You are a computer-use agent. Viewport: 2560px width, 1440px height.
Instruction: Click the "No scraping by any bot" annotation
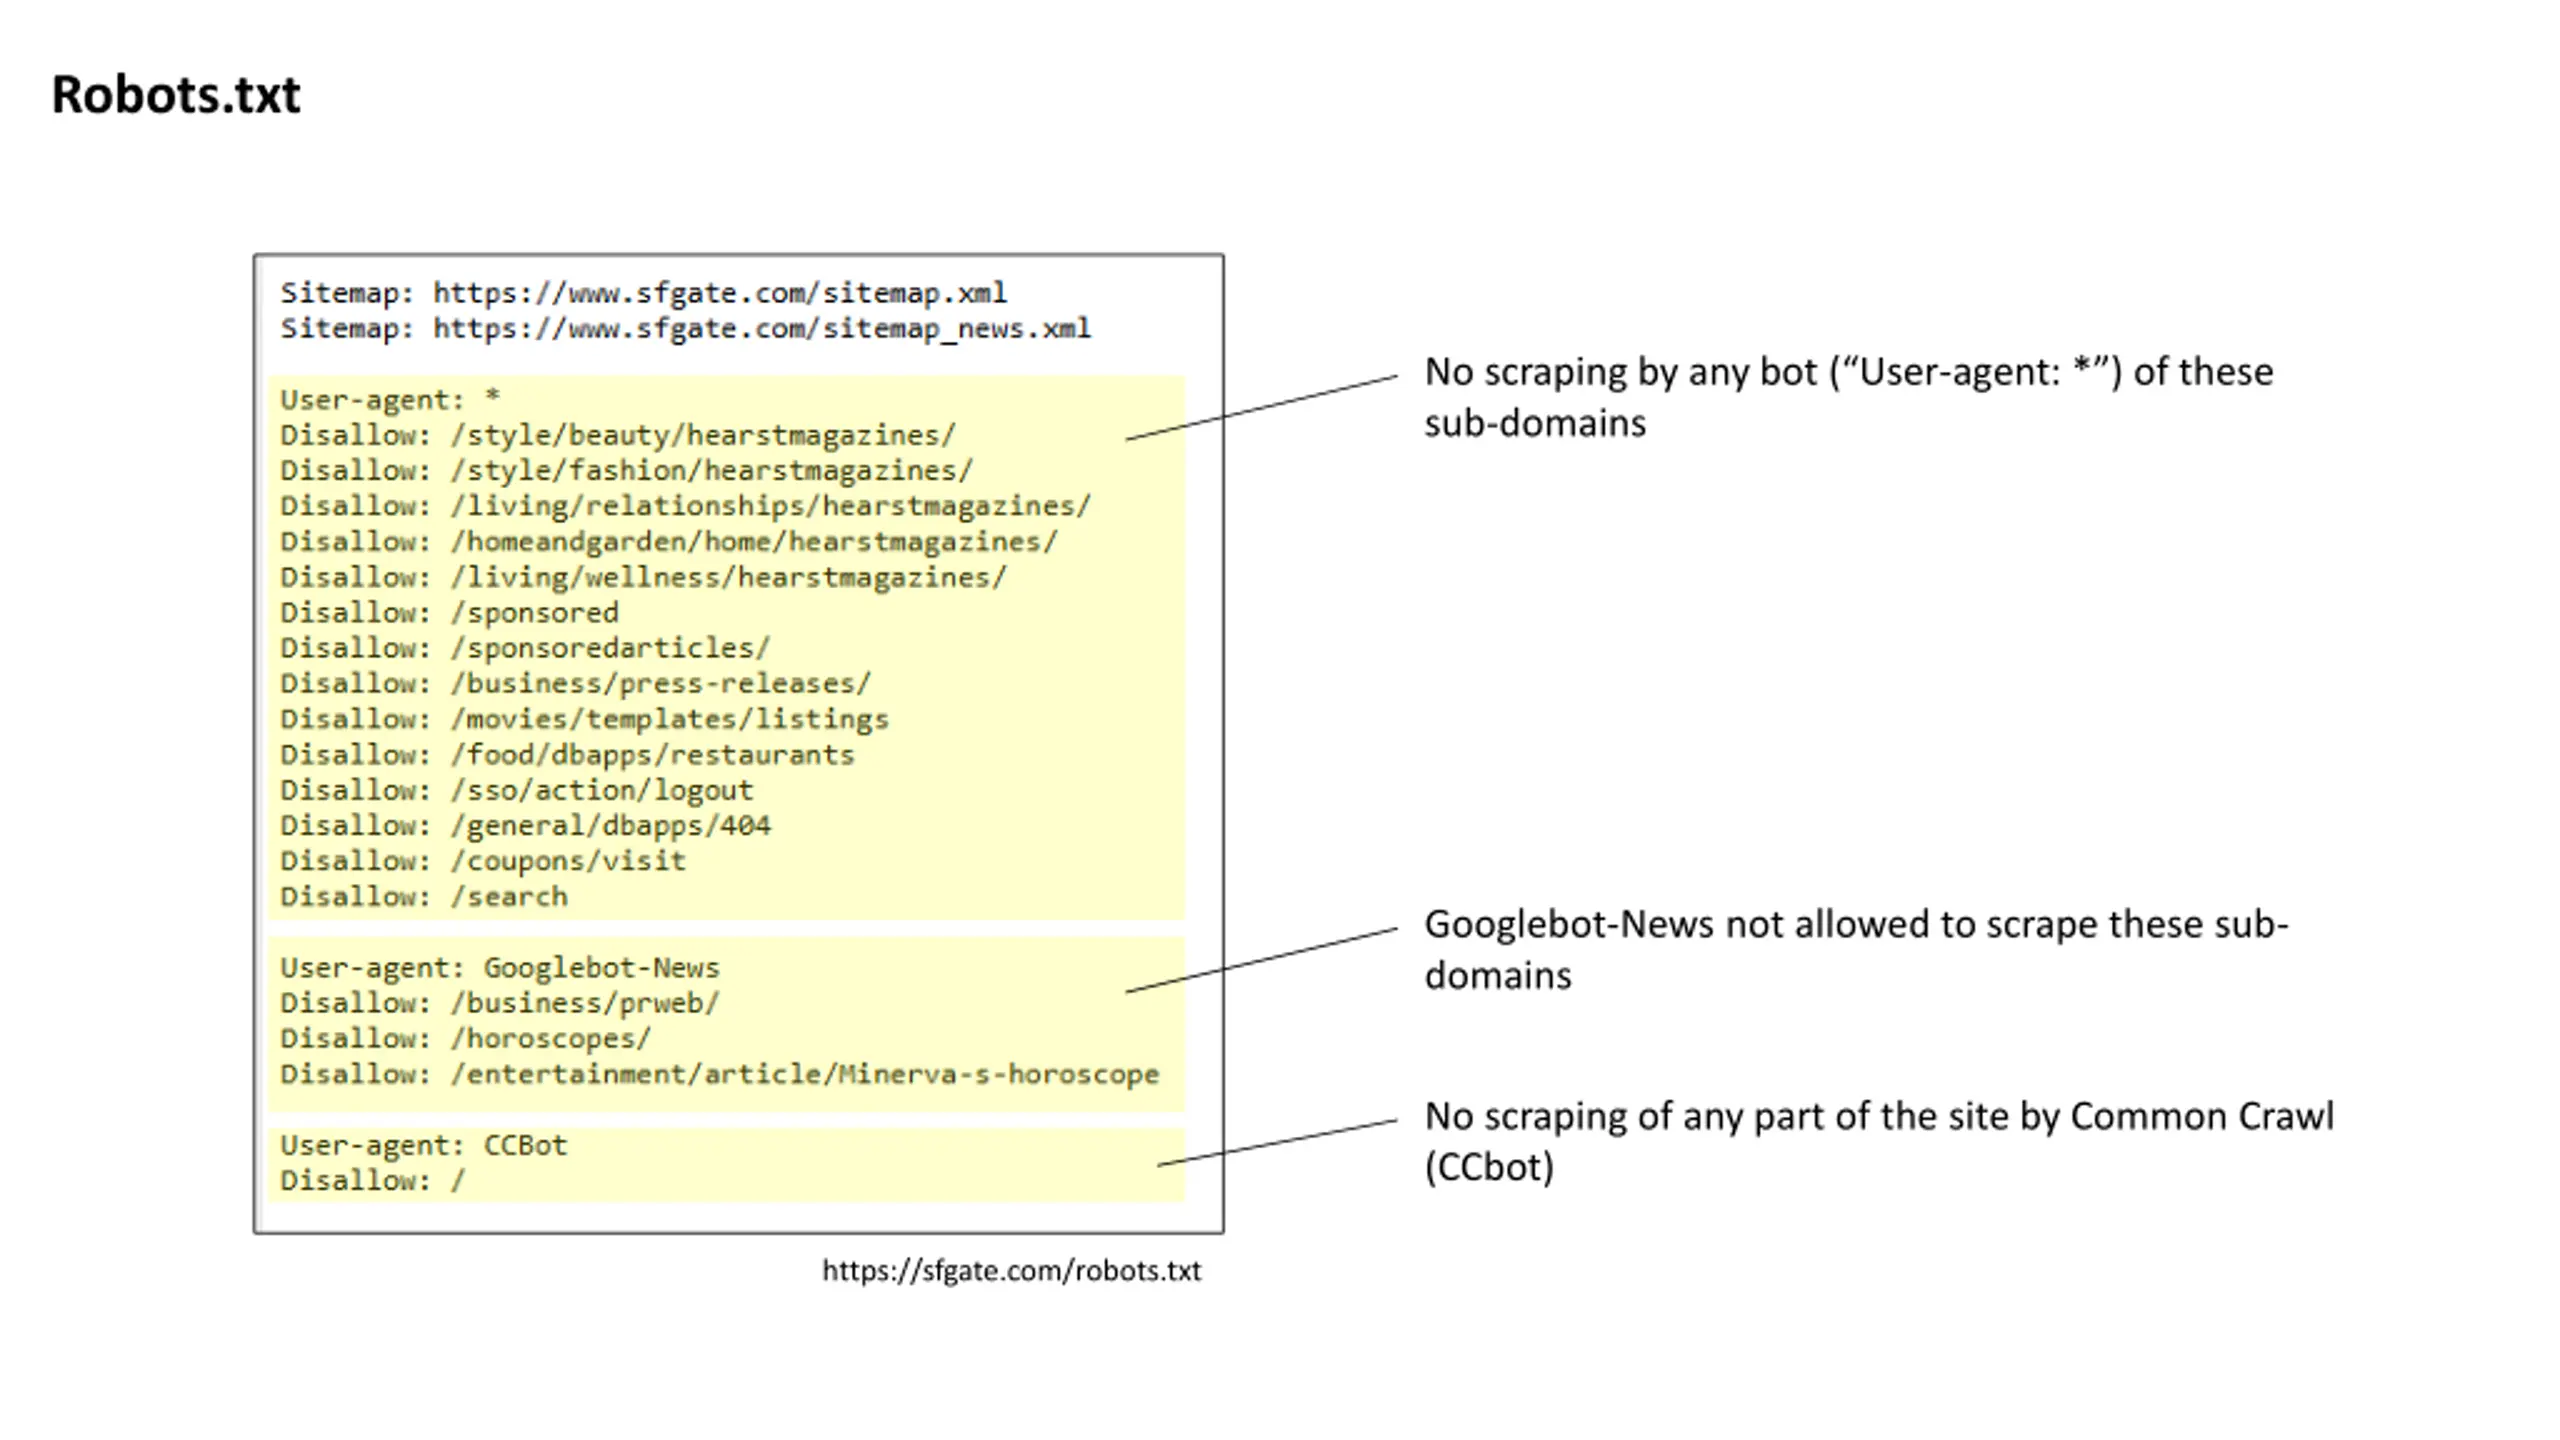tap(1848, 397)
